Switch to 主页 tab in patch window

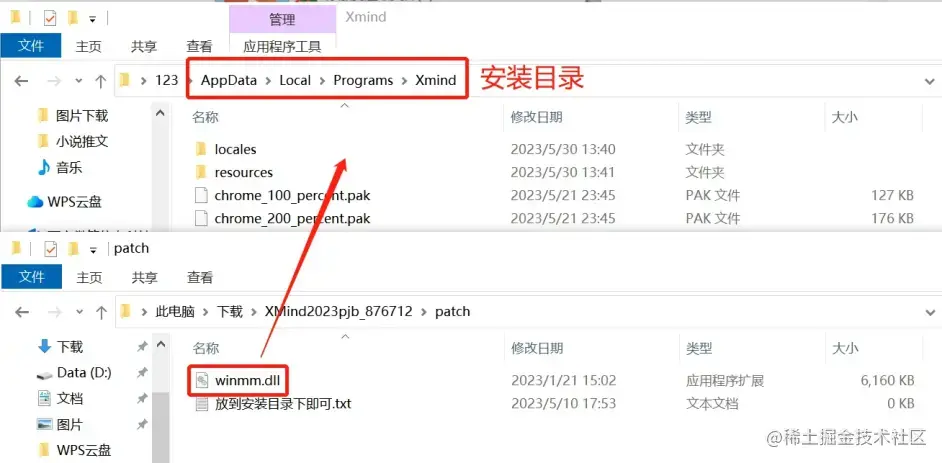[89, 277]
